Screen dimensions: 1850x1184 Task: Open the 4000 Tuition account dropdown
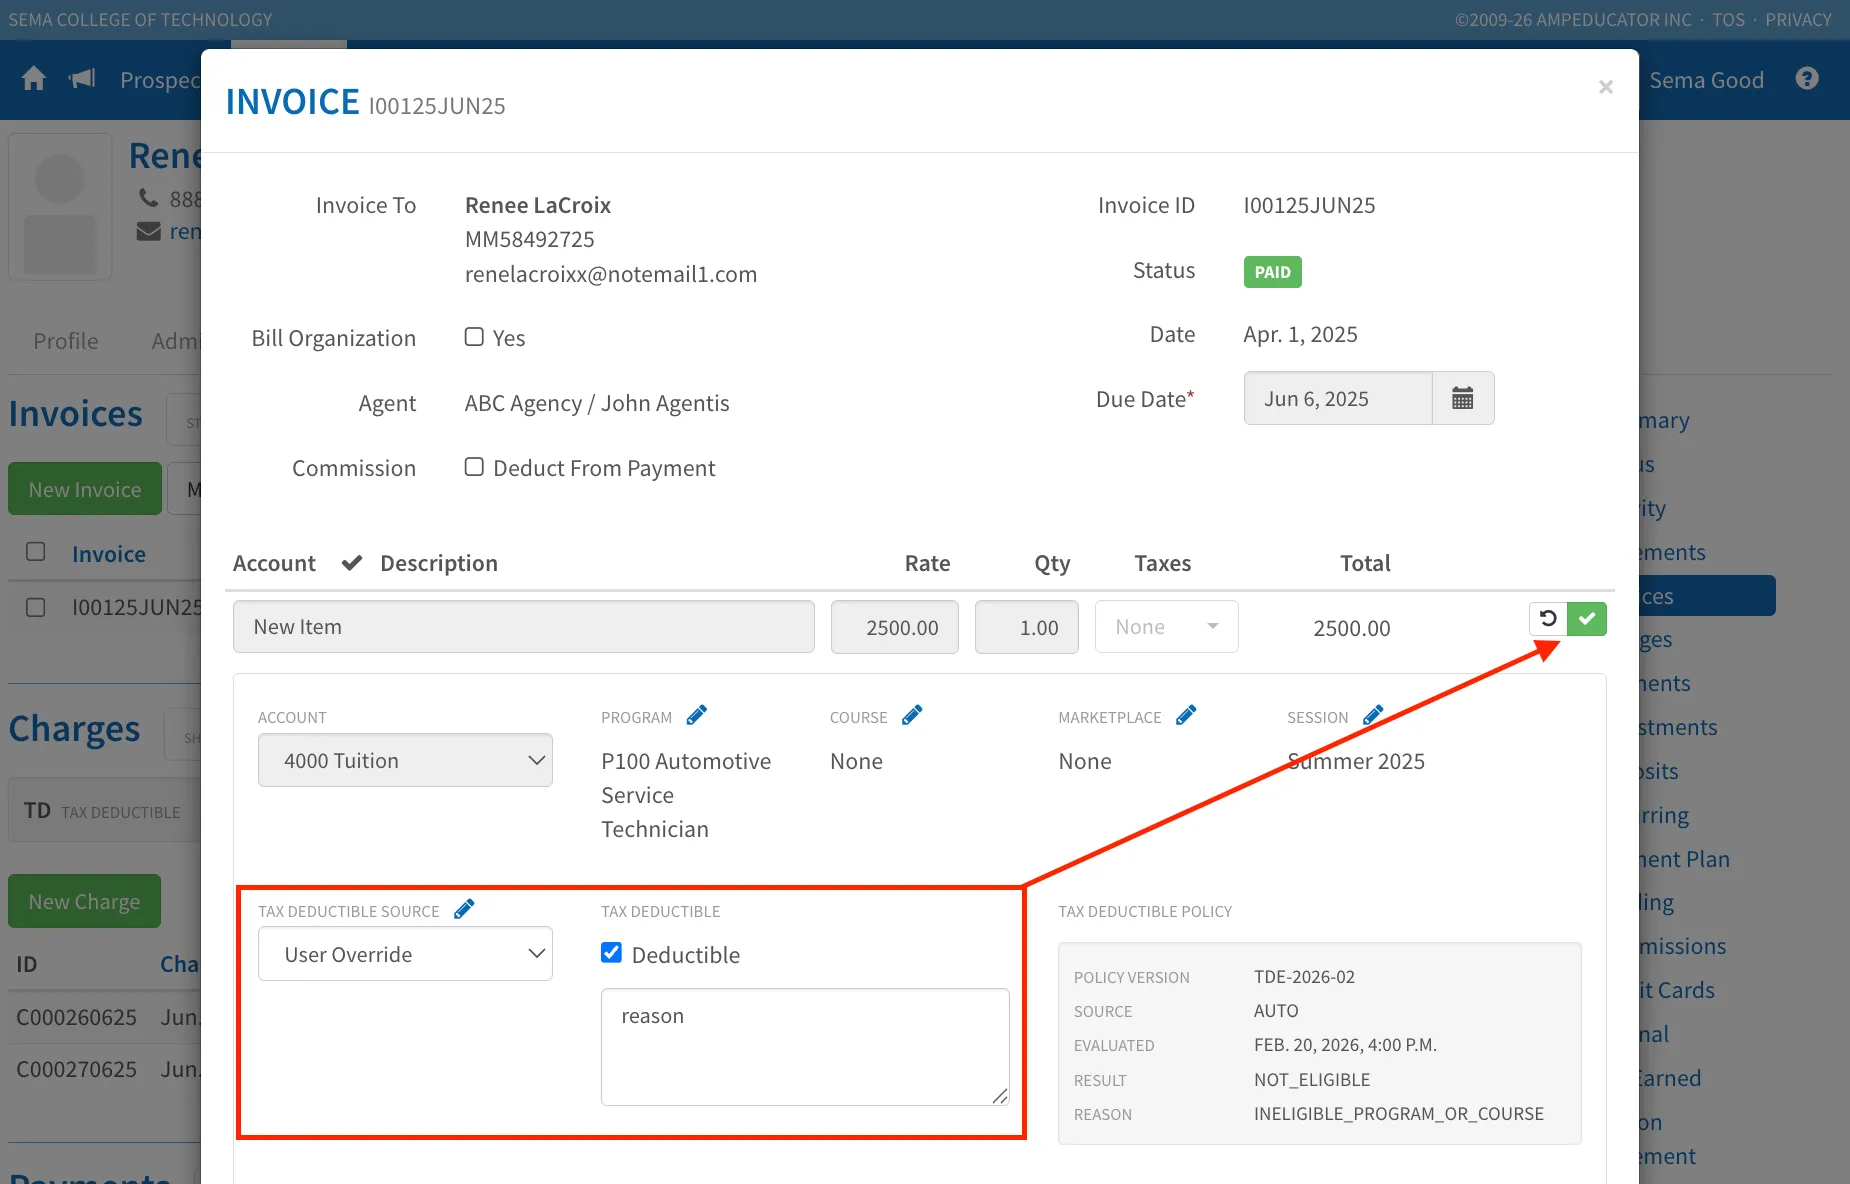tap(405, 760)
